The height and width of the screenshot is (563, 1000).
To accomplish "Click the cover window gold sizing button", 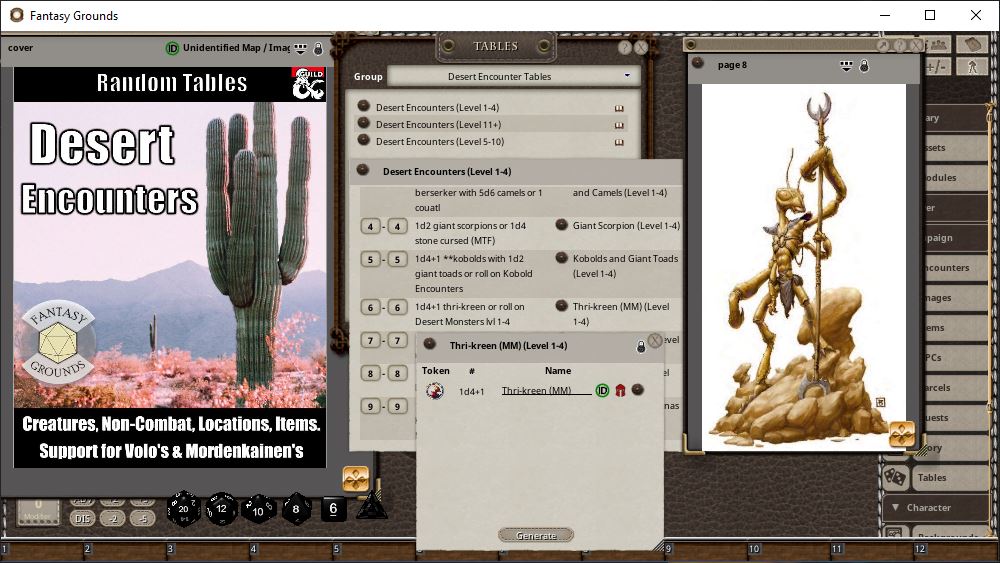I will (x=356, y=478).
